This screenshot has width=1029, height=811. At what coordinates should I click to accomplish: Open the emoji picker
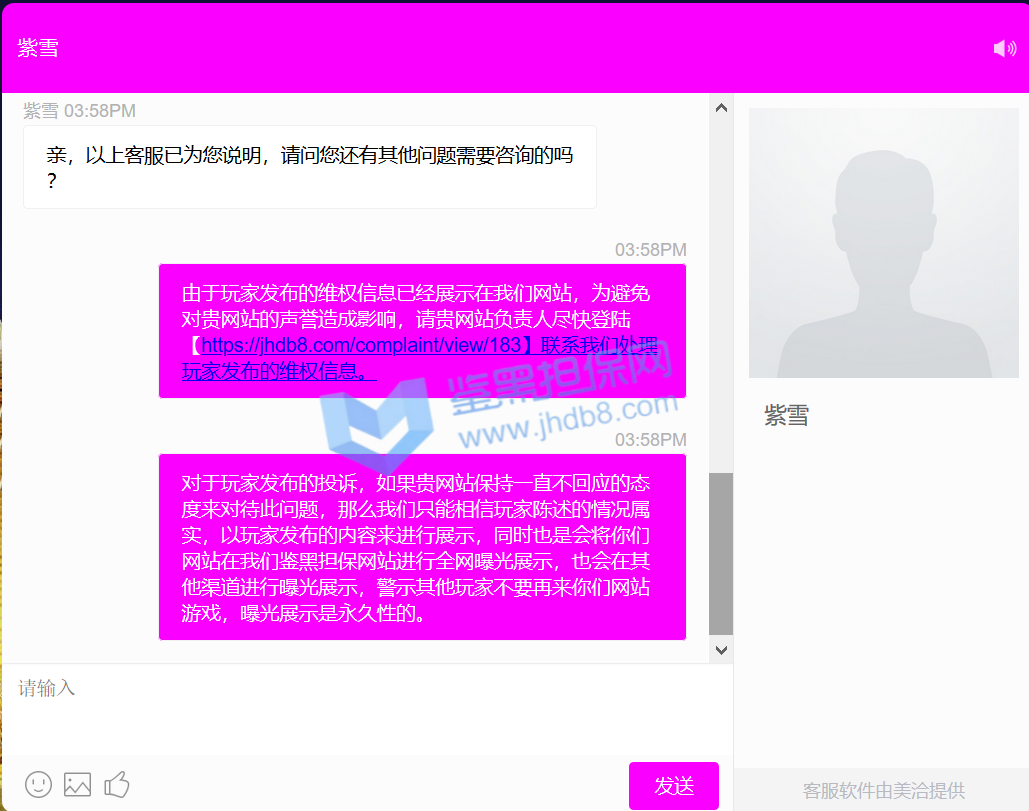click(x=38, y=784)
